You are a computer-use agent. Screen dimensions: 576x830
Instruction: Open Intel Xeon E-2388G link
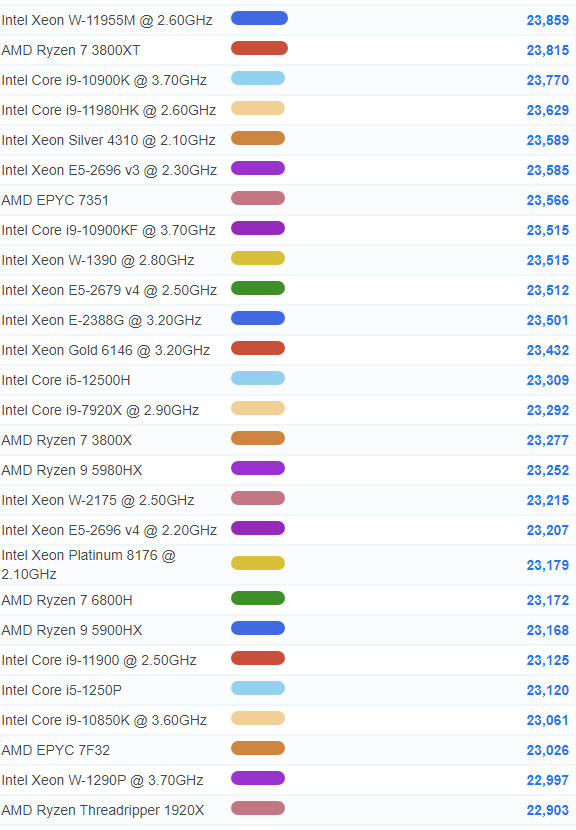[x=102, y=320]
